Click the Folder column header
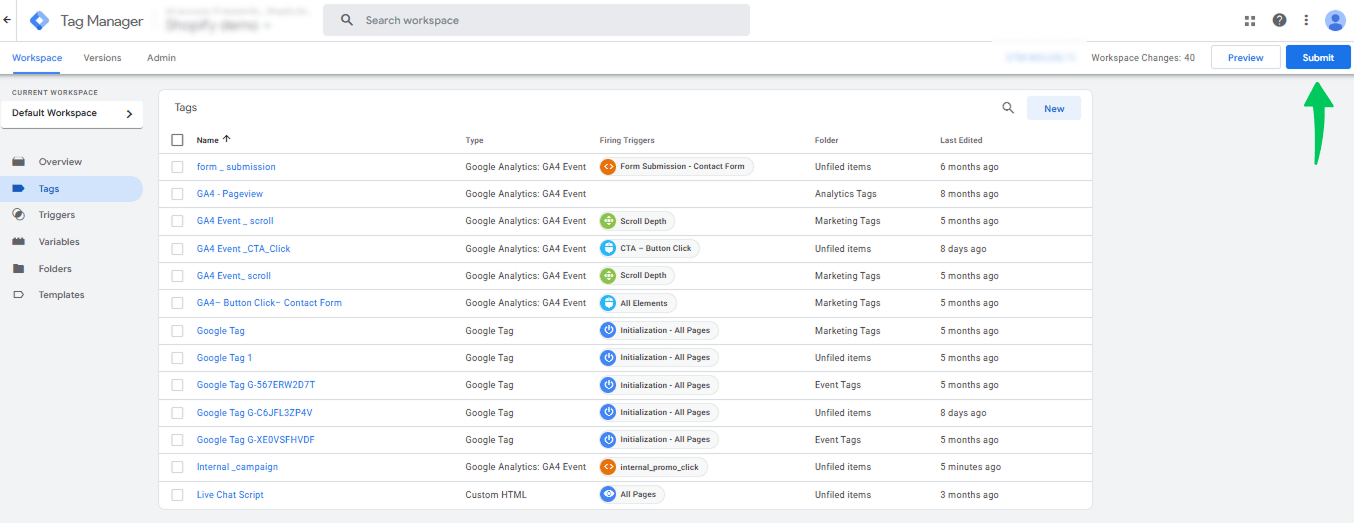 (x=827, y=140)
